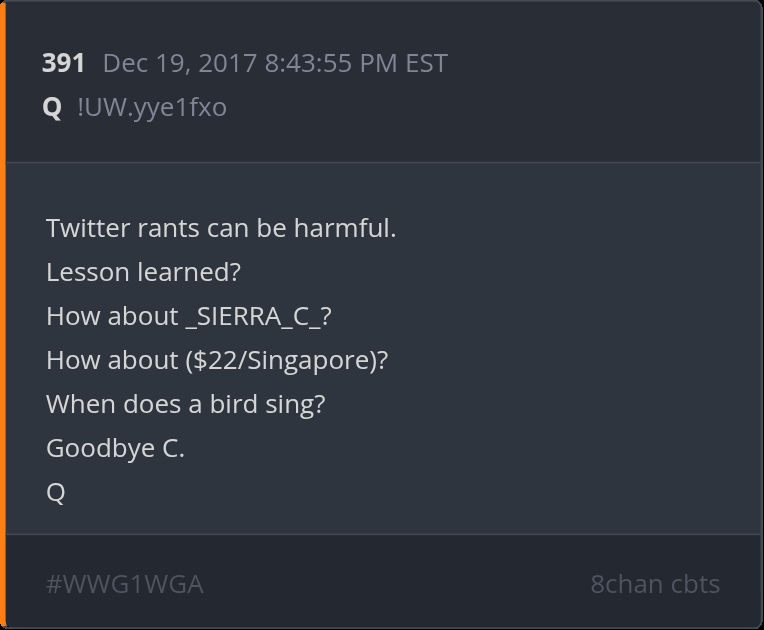Click the Goodbye C. line

click(115, 448)
